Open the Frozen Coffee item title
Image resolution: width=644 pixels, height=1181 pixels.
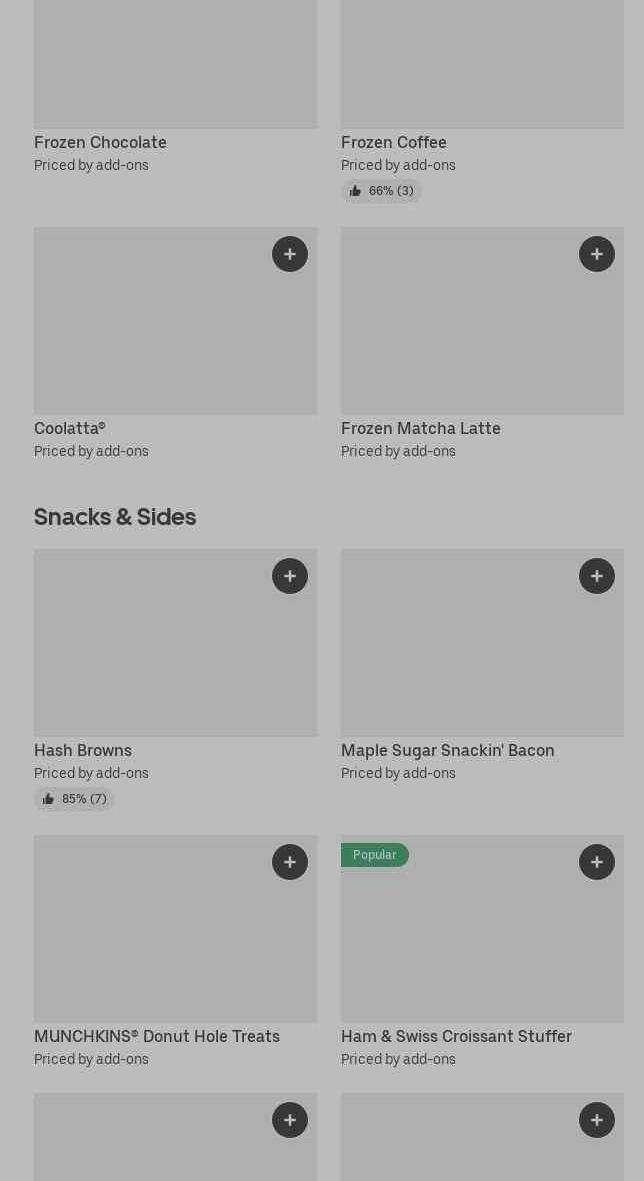(393, 142)
